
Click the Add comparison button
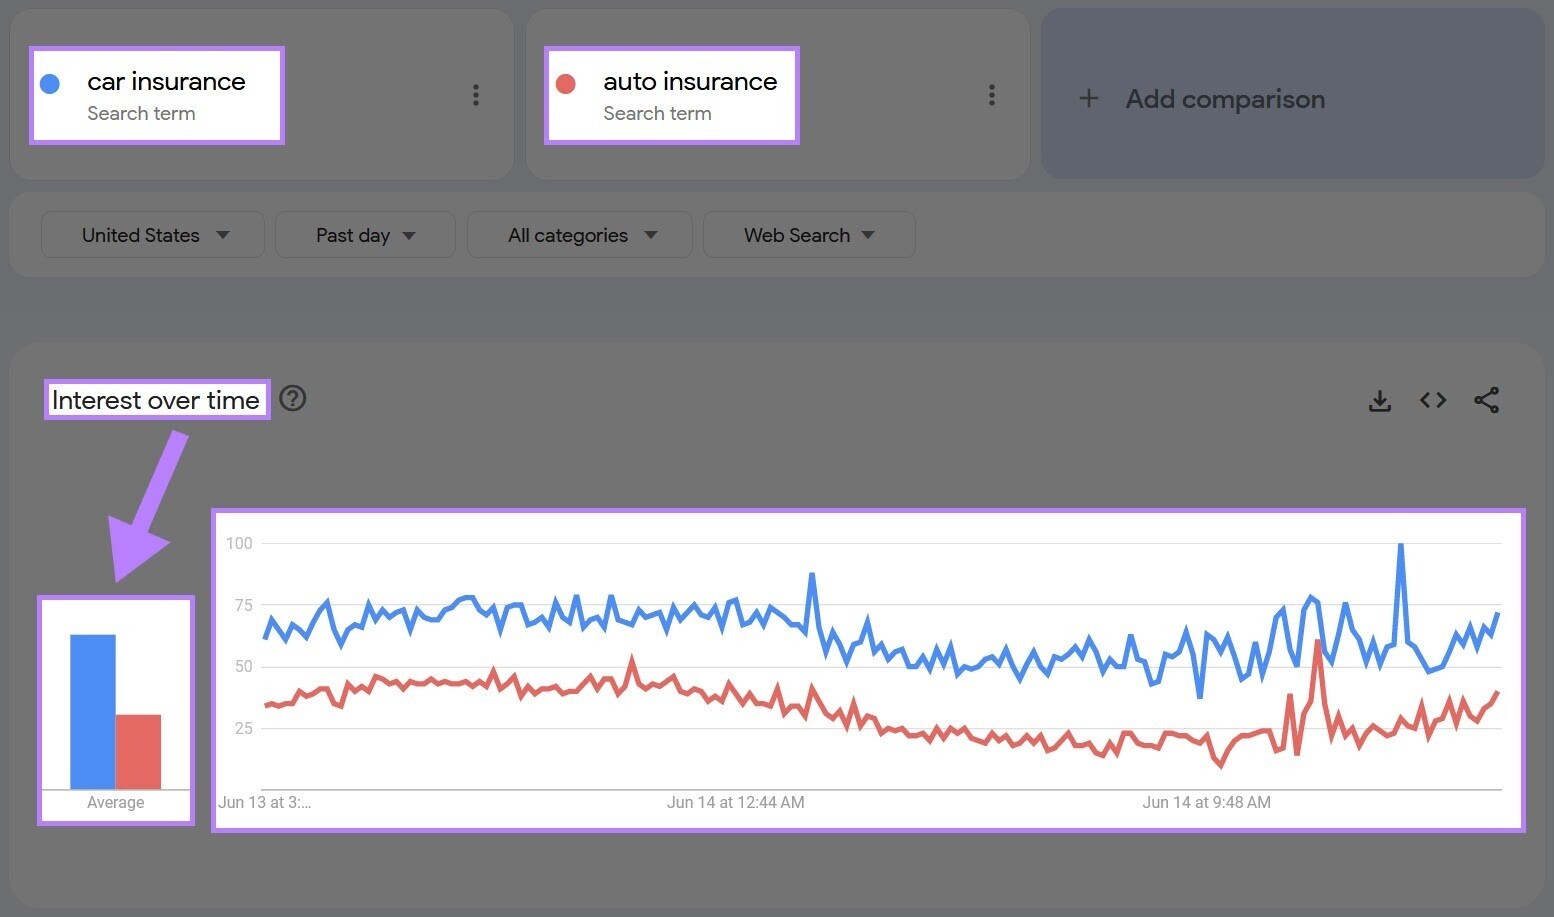(1201, 98)
